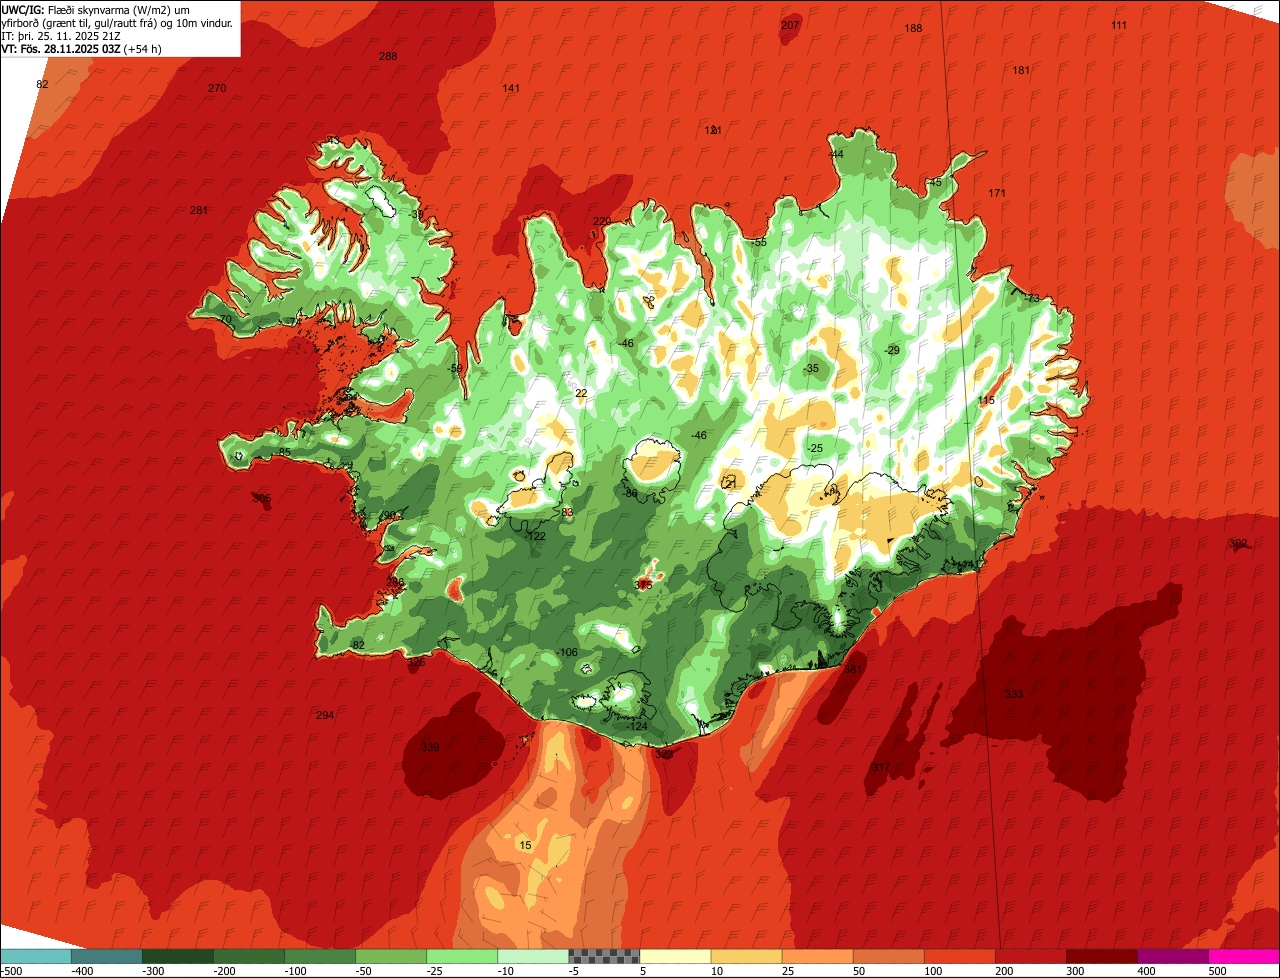The image size is (1280, 978).
Task: Click the red swatch between 200 and 300
Action: pos(1030,956)
